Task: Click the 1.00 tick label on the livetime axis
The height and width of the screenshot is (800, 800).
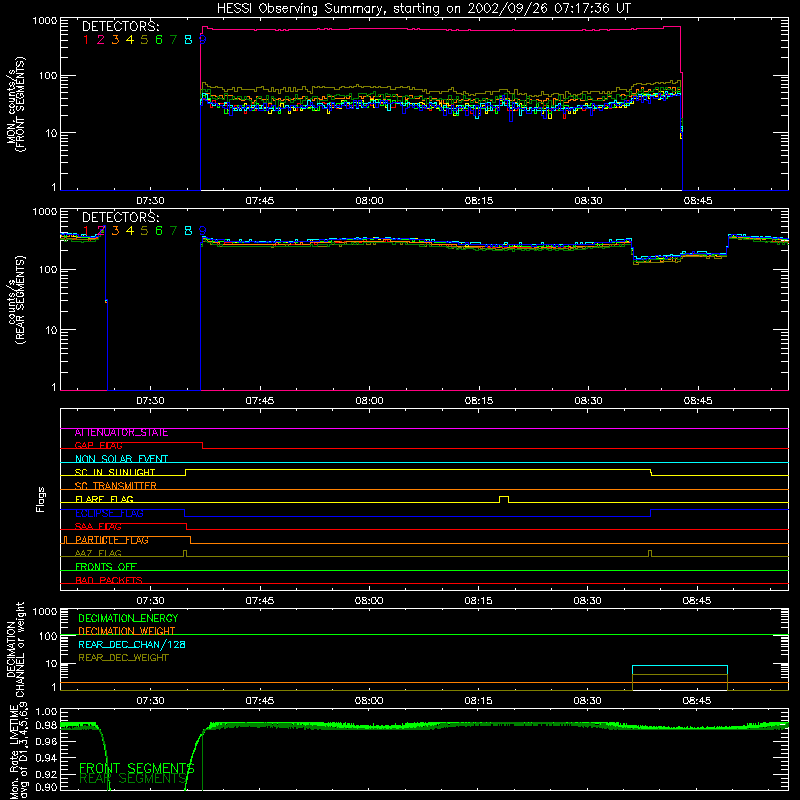Action: pyautogui.click(x=46, y=711)
